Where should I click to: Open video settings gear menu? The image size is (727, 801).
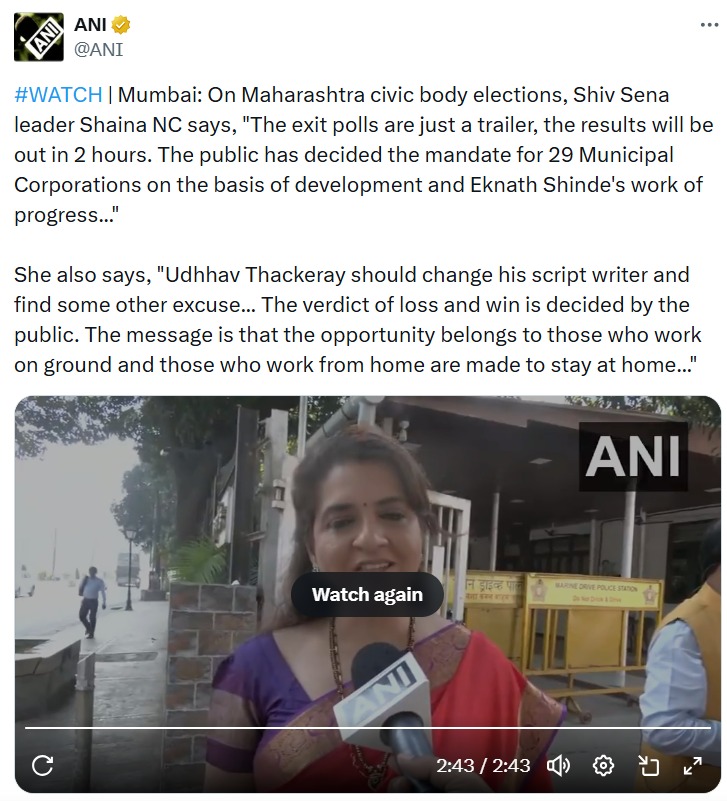(x=603, y=765)
